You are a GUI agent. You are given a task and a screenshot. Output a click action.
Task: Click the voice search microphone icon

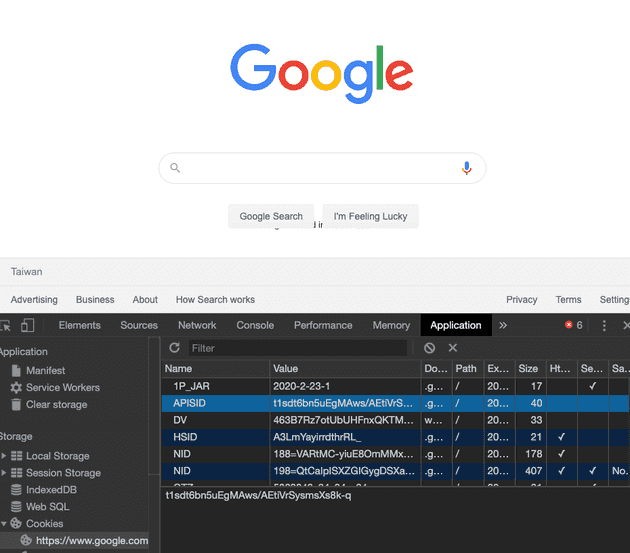[466, 168]
